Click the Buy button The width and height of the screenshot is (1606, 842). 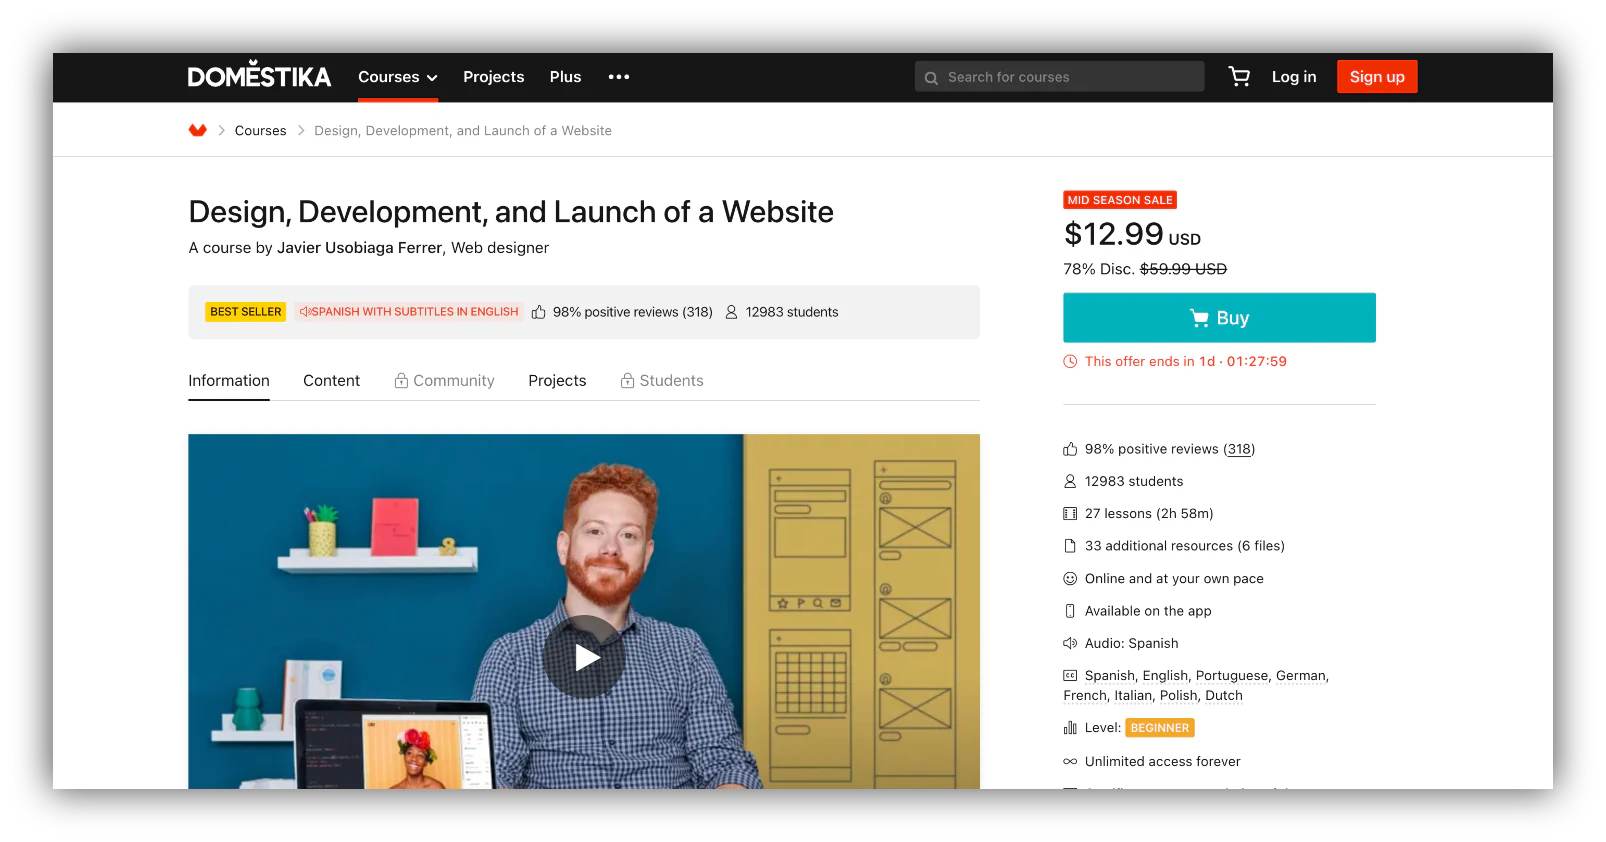pyautogui.click(x=1219, y=318)
